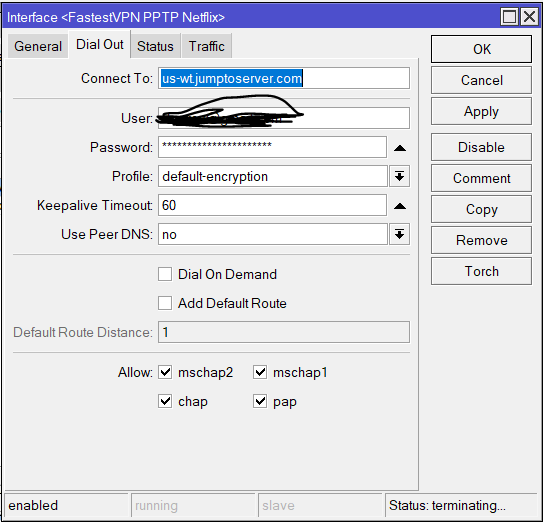Click the User input field
Viewport: 543px width, 523px height.
point(284,118)
